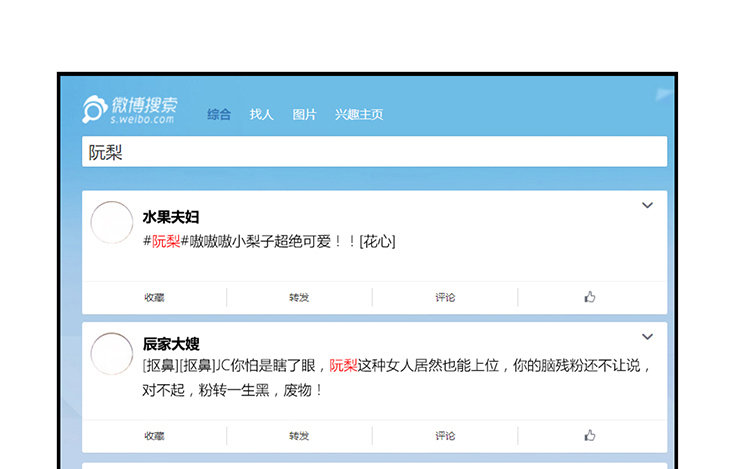Screen dimensions: 750x469
Task: Select the 图片 tab
Action: pos(304,115)
